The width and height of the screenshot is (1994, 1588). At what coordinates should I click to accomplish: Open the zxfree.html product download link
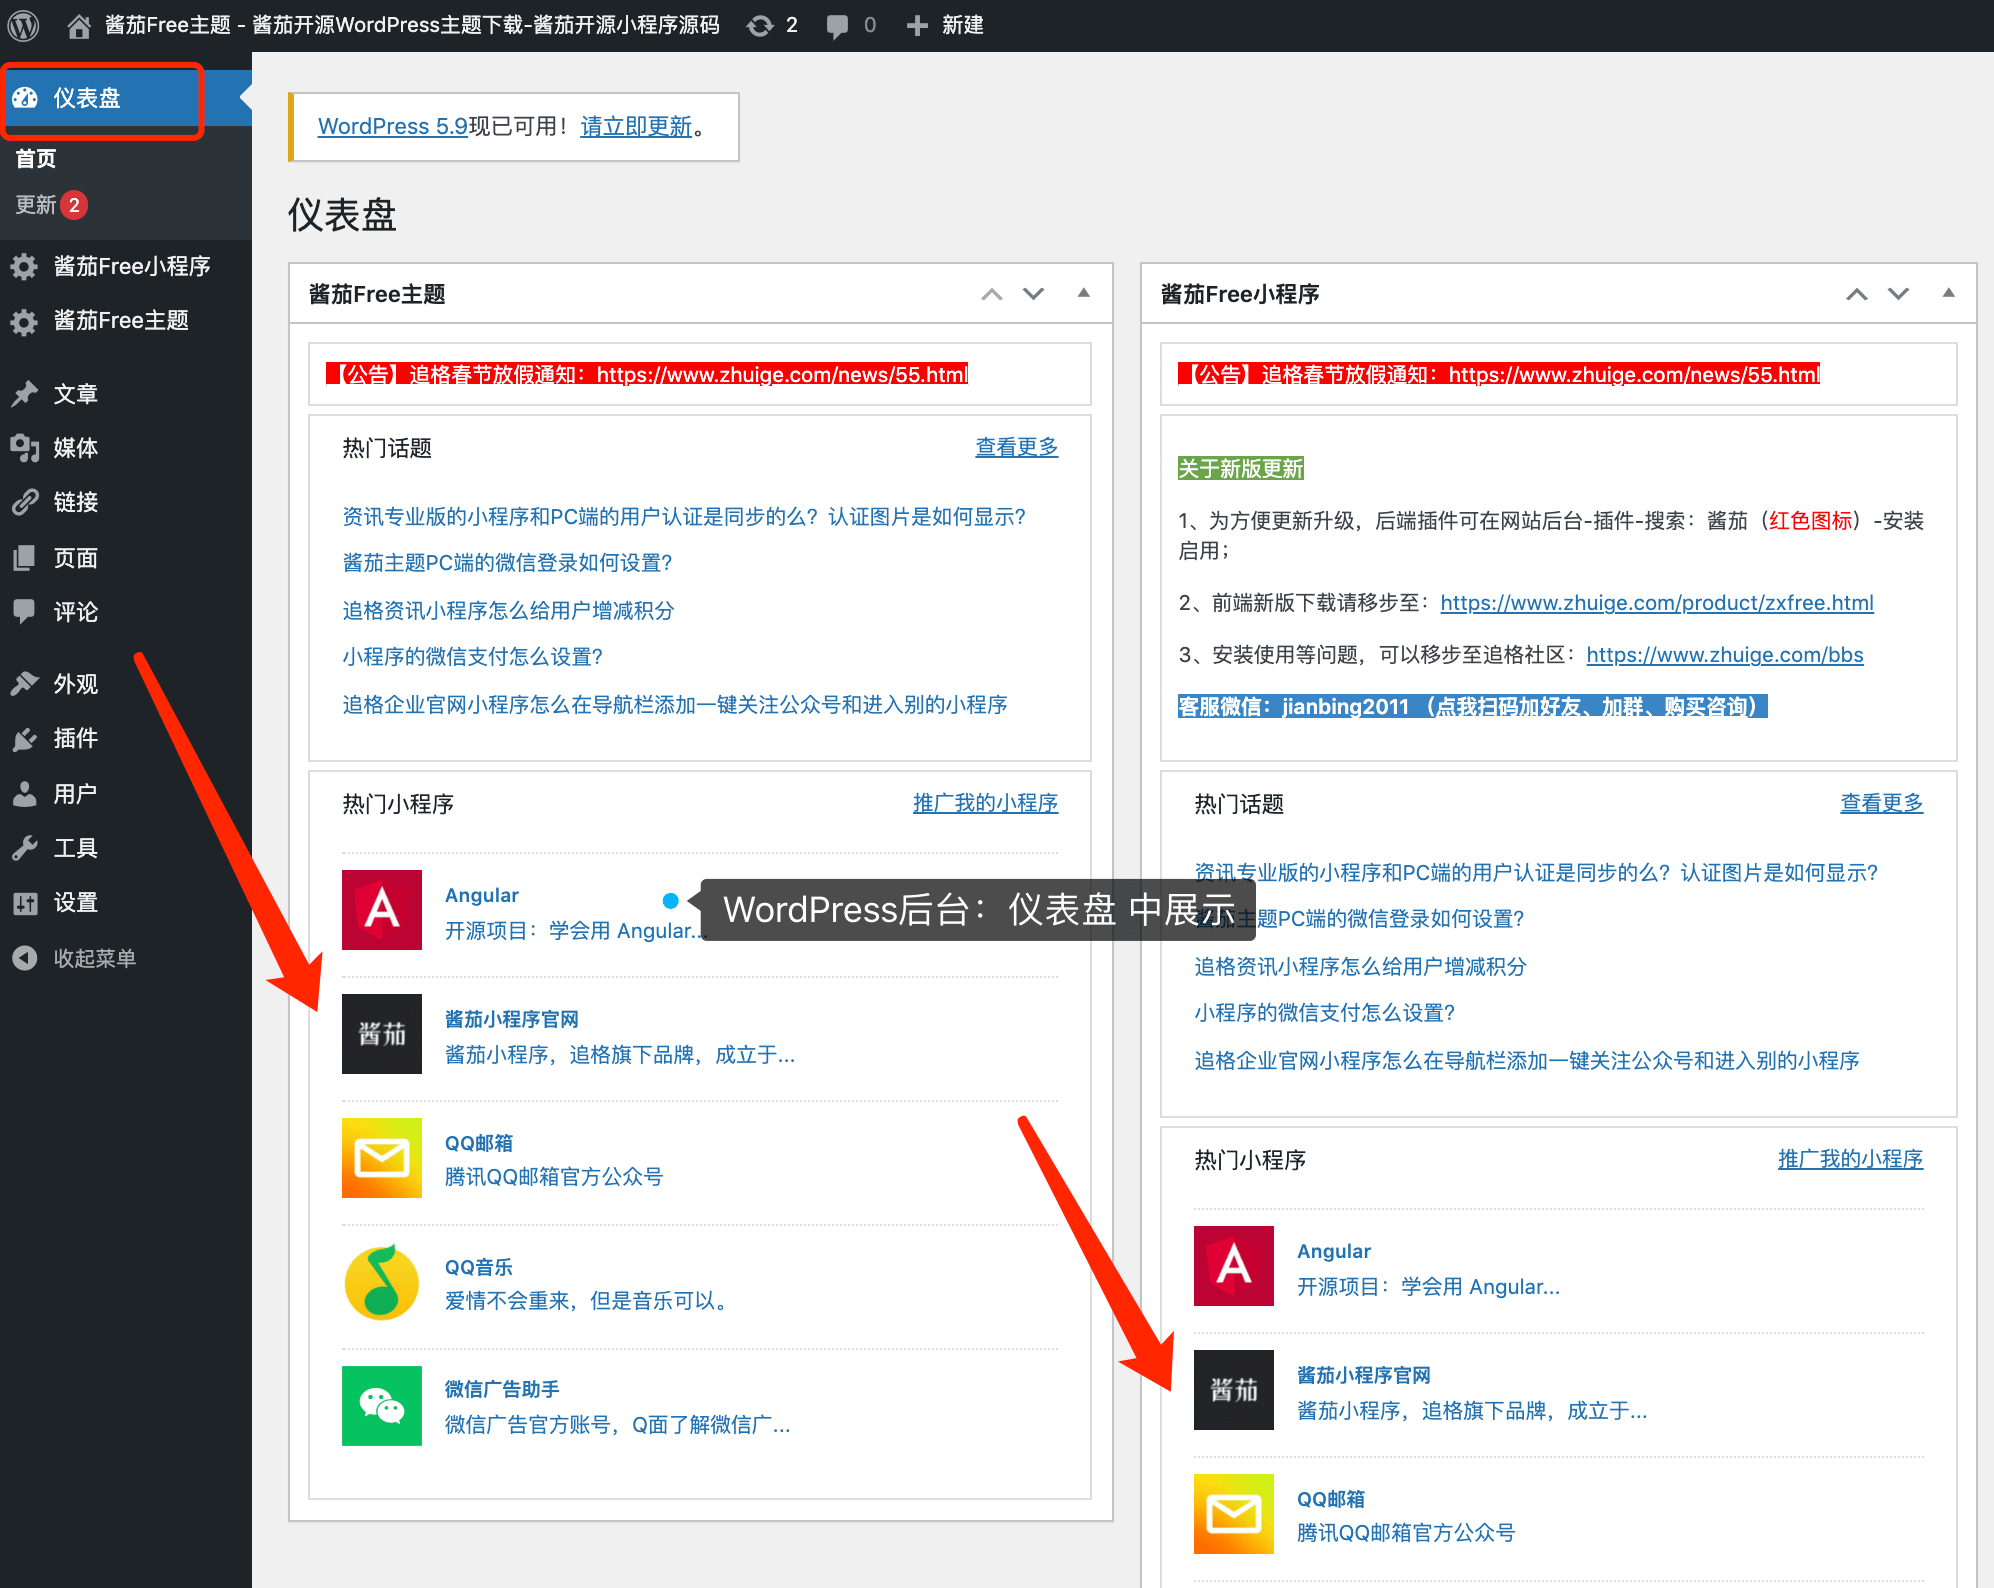(x=1657, y=603)
